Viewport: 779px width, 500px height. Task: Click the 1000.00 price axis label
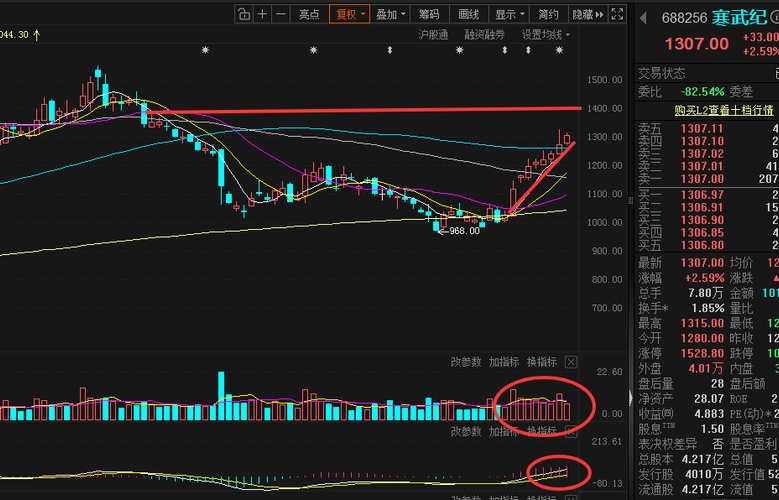(605, 222)
